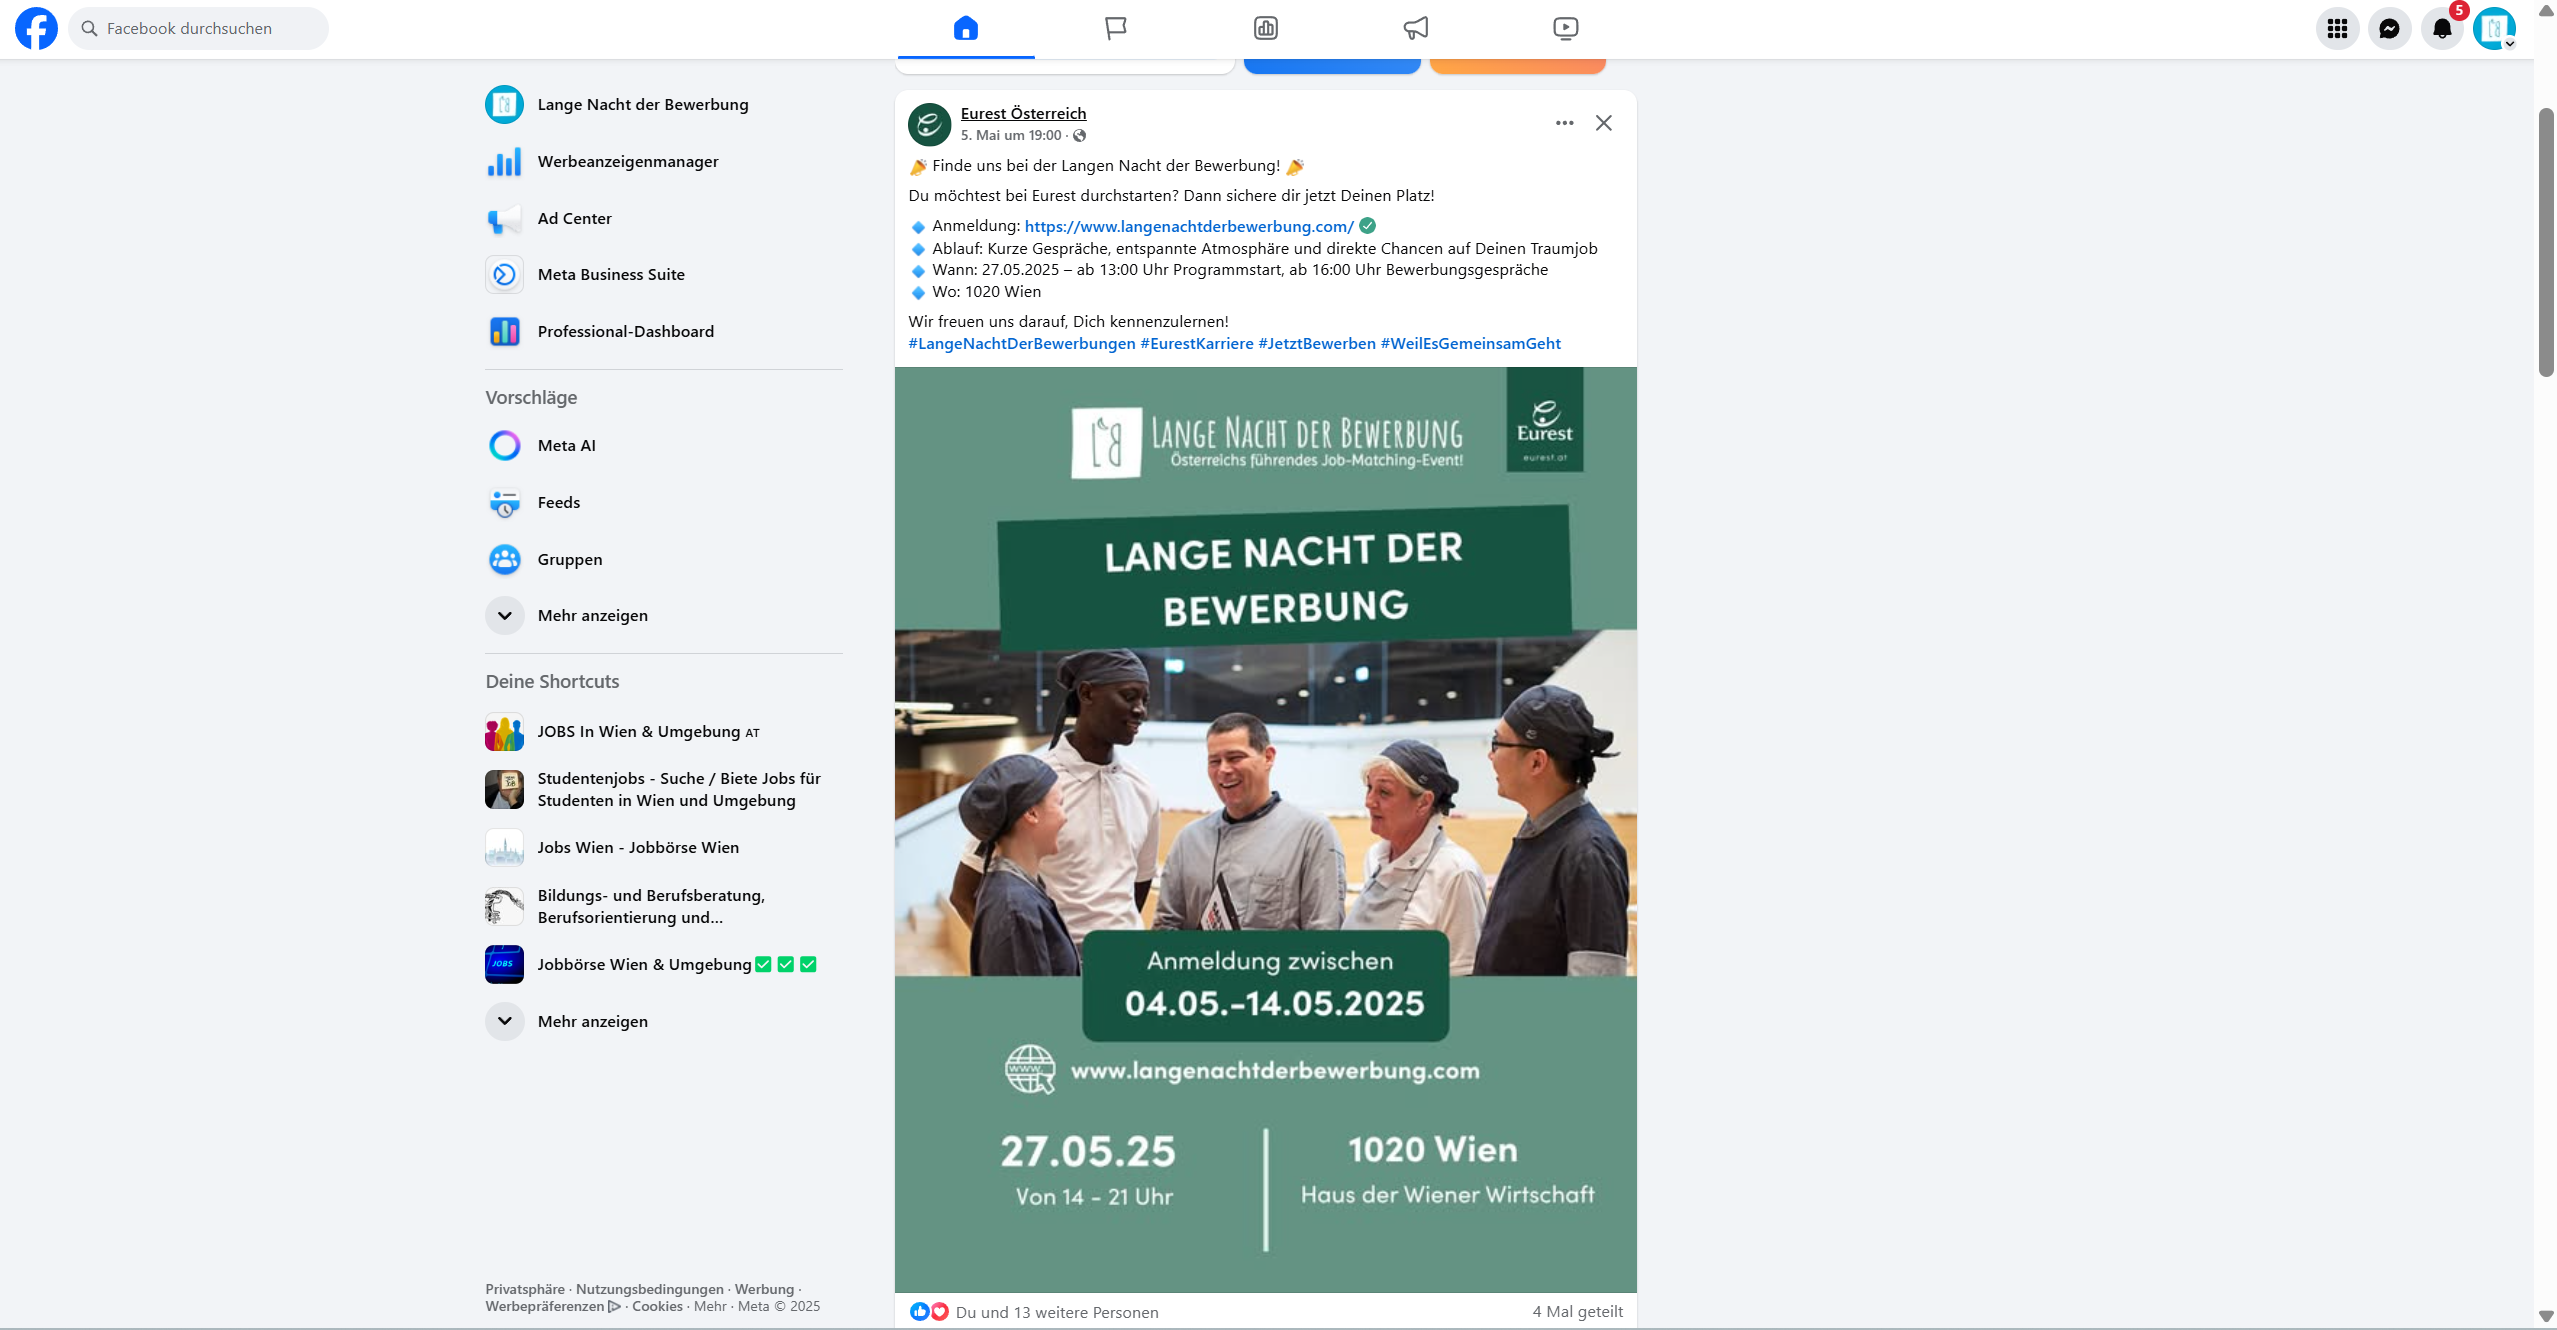Click the scrollbar down arrow

coord(2545,1317)
